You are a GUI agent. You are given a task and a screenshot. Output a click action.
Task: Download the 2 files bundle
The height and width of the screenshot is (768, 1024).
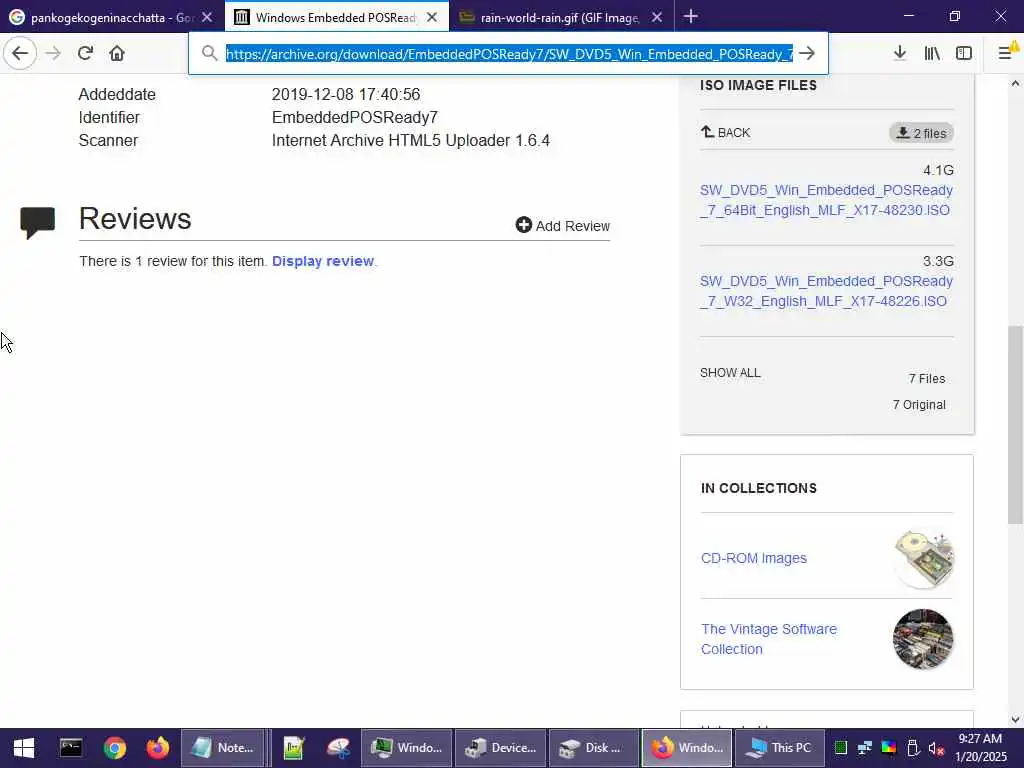click(x=921, y=133)
